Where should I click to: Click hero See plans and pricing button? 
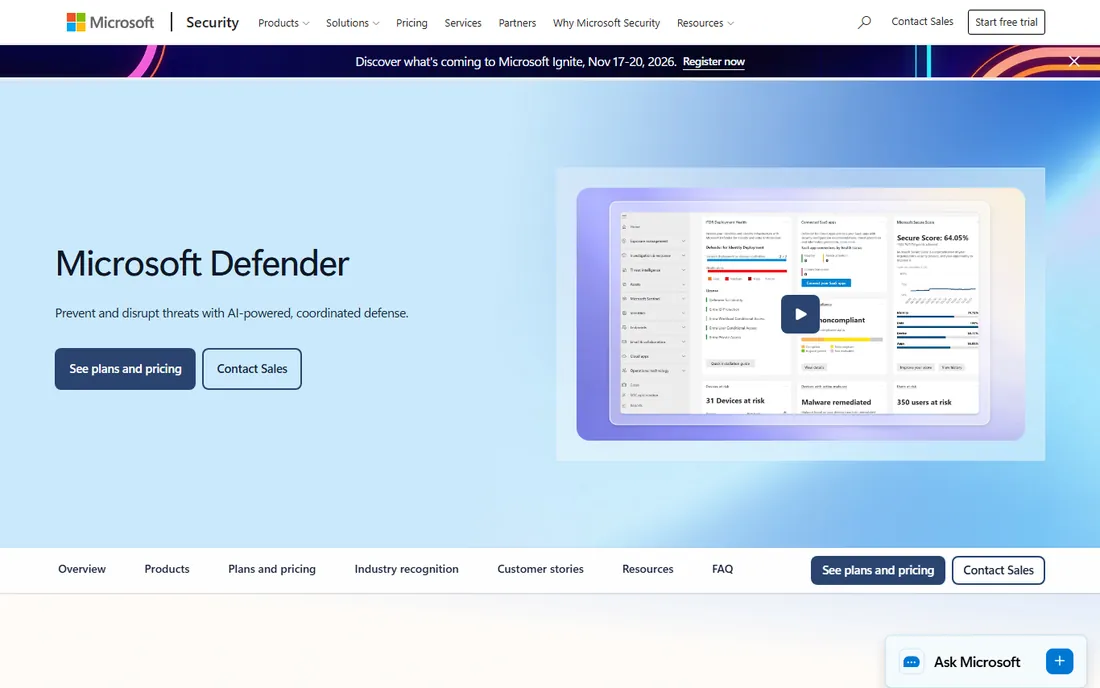point(125,369)
